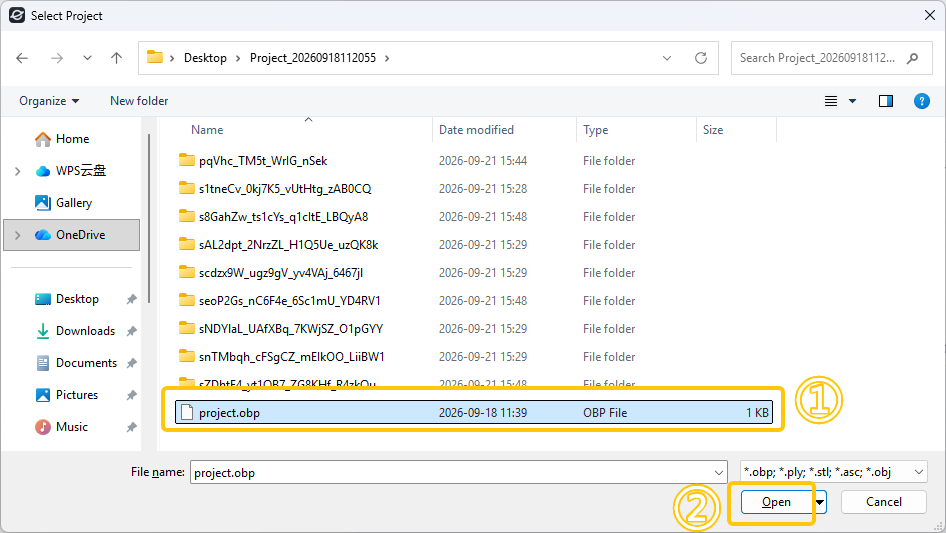
Task: Select WPS云盘 in the navigation pane
Action: click(x=80, y=171)
